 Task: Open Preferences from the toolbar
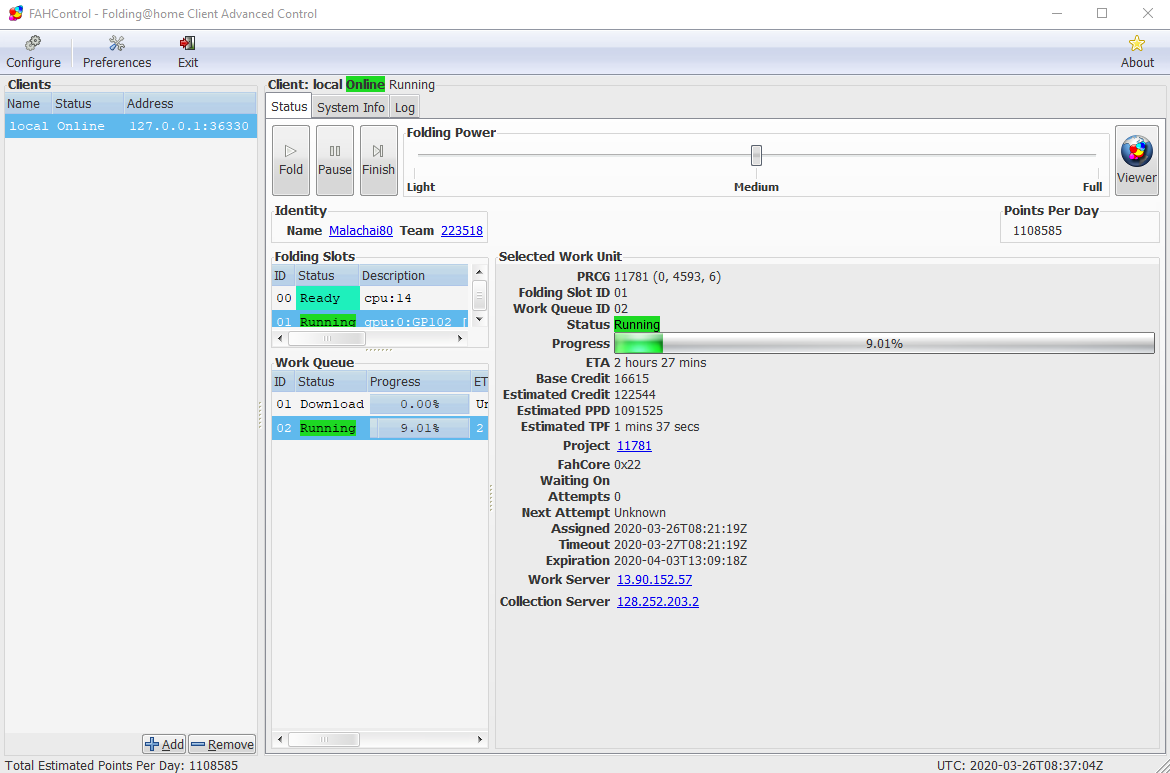click(117, 44)
